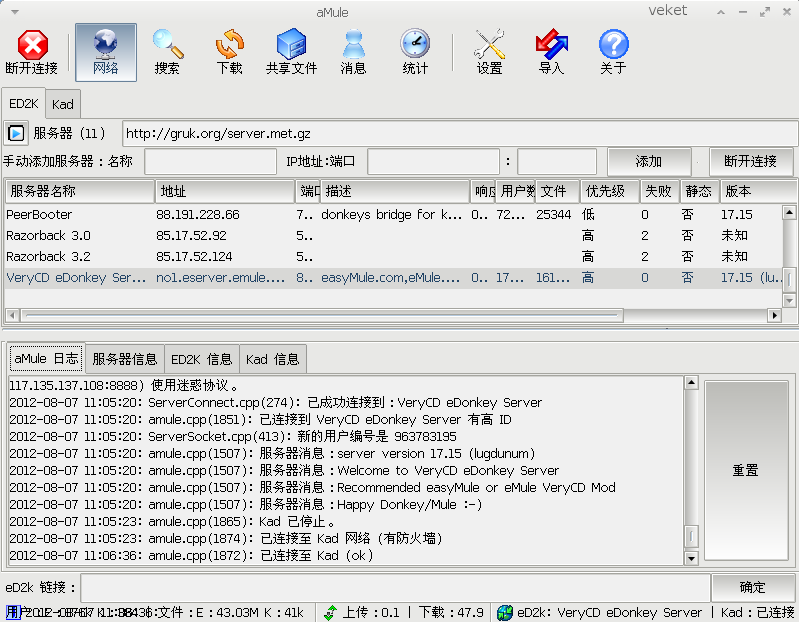
Task: Click the server list URL field
Action: pyautogui.click(x=460, y=133)
